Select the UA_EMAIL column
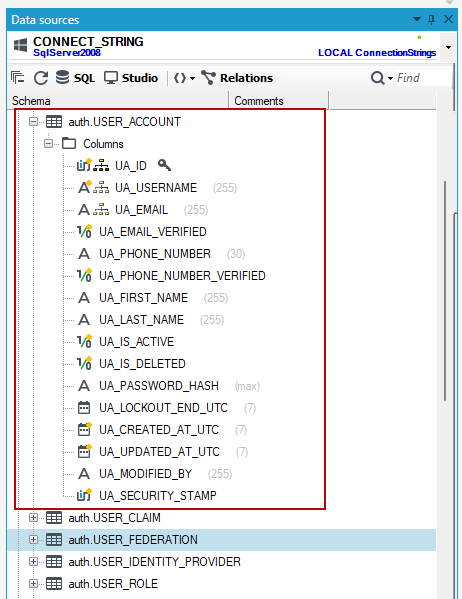Viewport: 462px width, 599px height. (x=141, y=210)
